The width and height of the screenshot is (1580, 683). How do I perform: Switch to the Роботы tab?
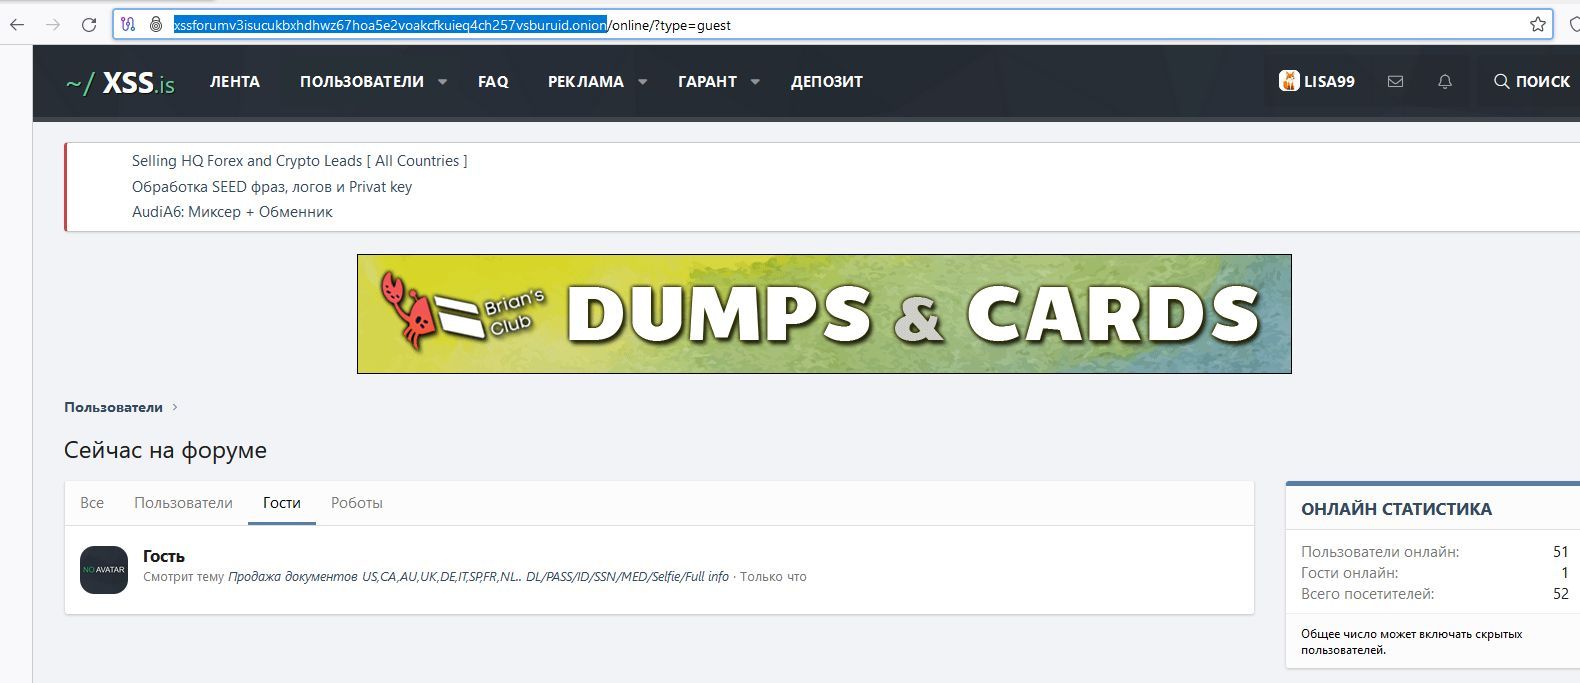(357, 503)
